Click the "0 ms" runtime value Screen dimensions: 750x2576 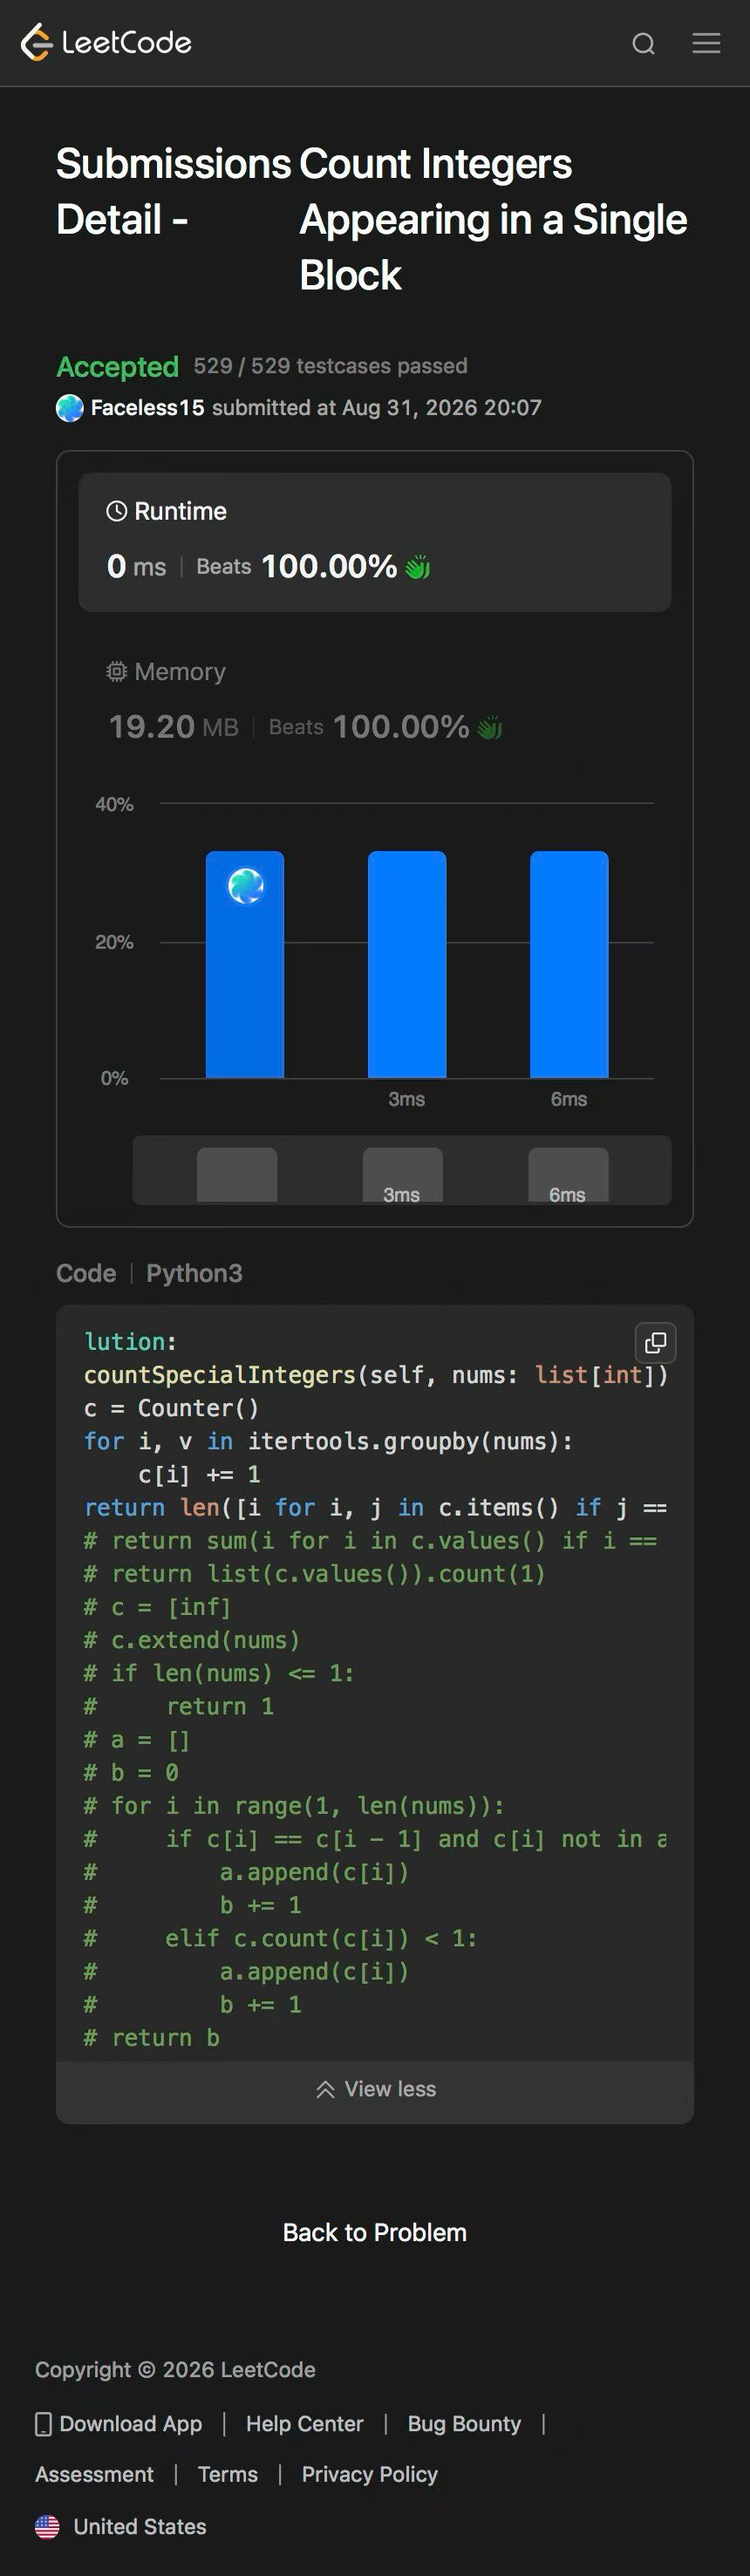137,567
